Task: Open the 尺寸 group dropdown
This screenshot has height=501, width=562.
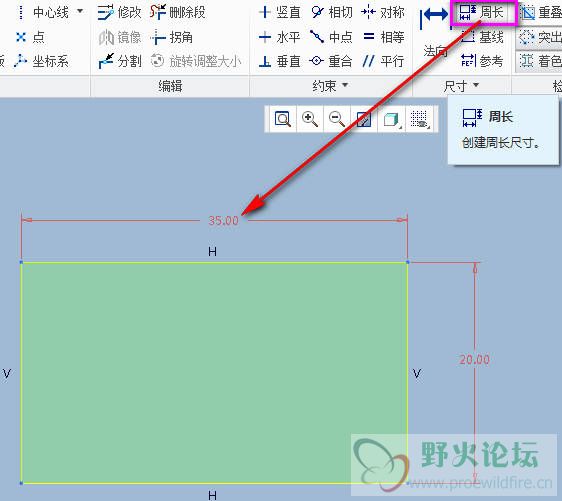Action: [476, 85]
